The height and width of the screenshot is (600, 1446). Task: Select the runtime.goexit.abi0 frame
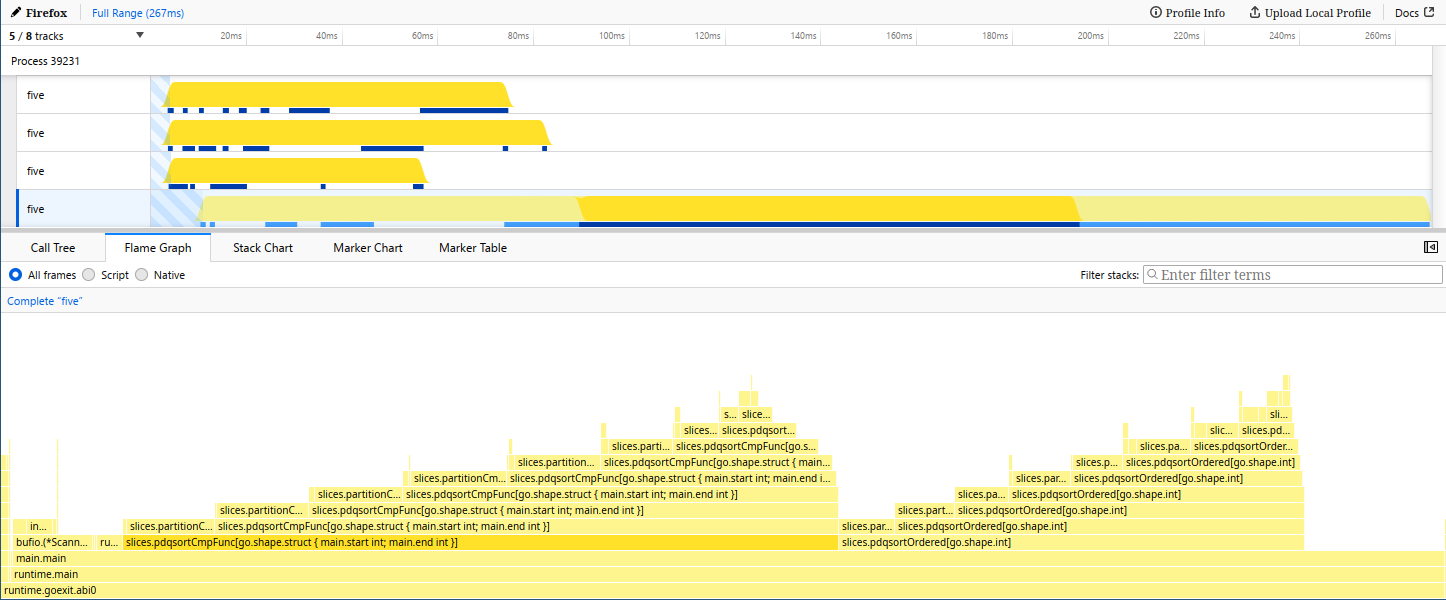tap(723, 590)
